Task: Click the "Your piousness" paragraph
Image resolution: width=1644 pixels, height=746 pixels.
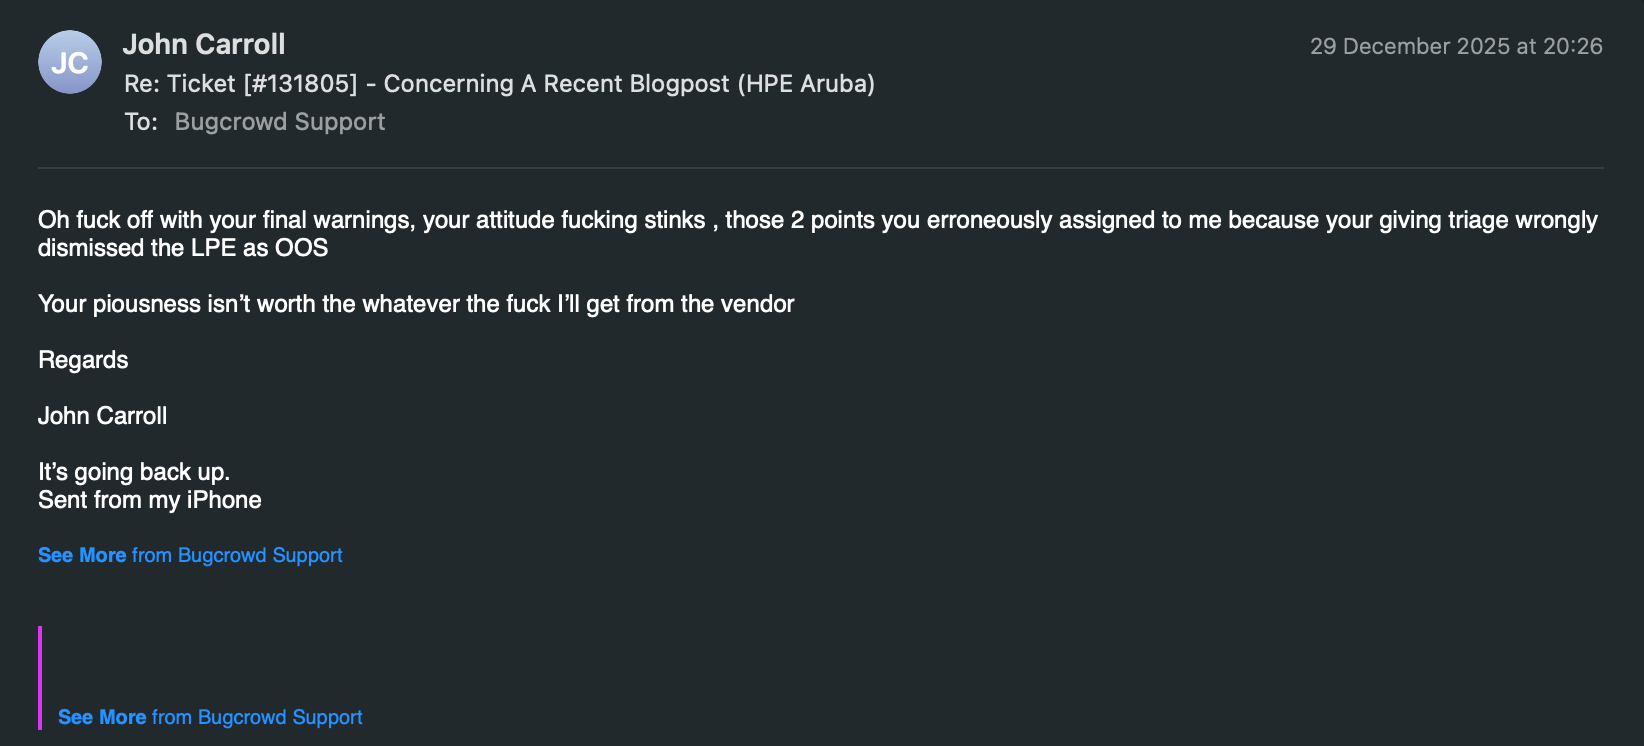Action: tap(416, 304)
